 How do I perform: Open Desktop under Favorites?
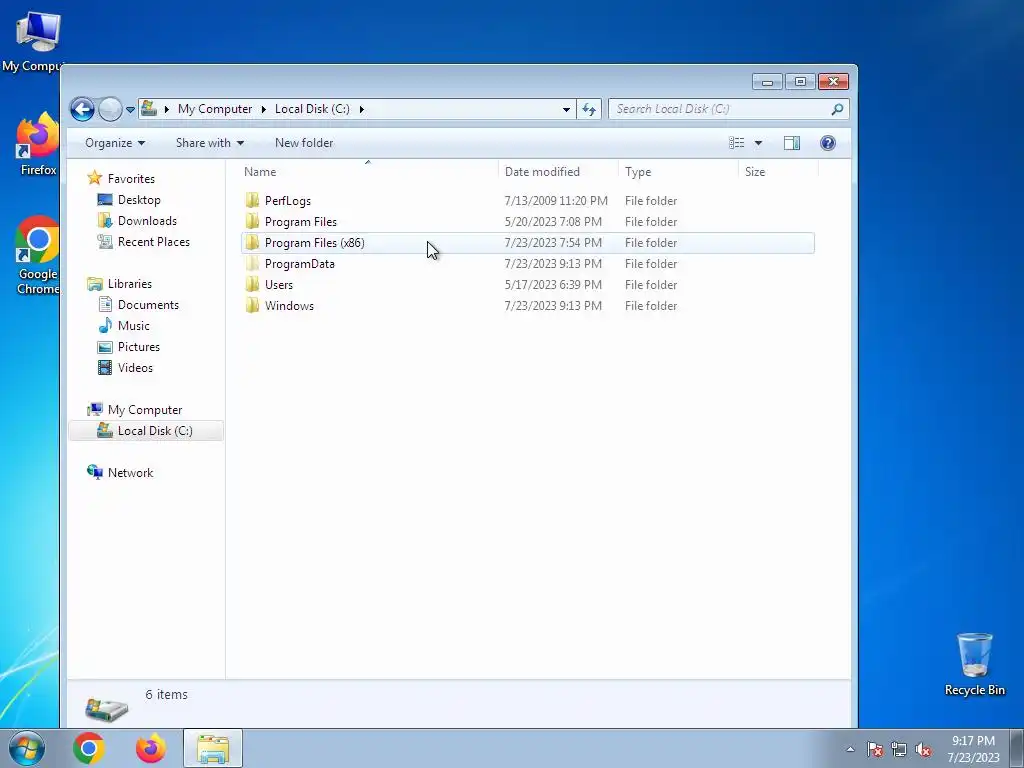139,200
